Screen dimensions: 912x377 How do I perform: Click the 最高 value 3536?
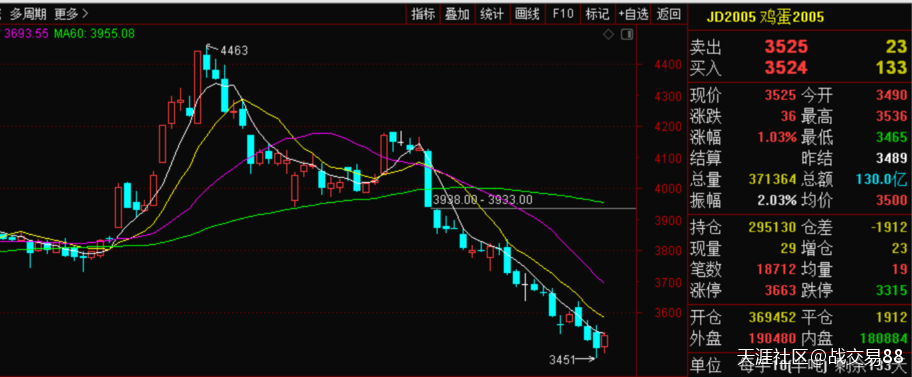click(893, 117)
